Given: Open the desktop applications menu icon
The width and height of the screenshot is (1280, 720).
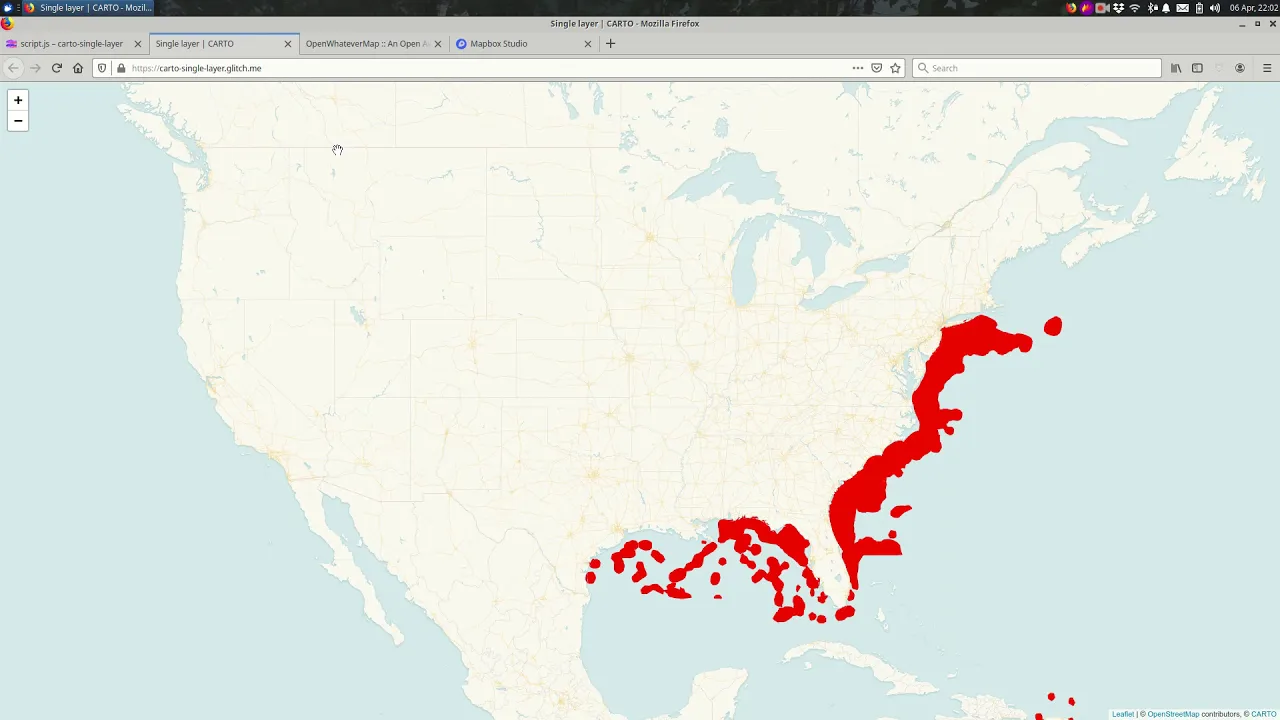Looking at the screenshot, I should [x=7, y=8].
